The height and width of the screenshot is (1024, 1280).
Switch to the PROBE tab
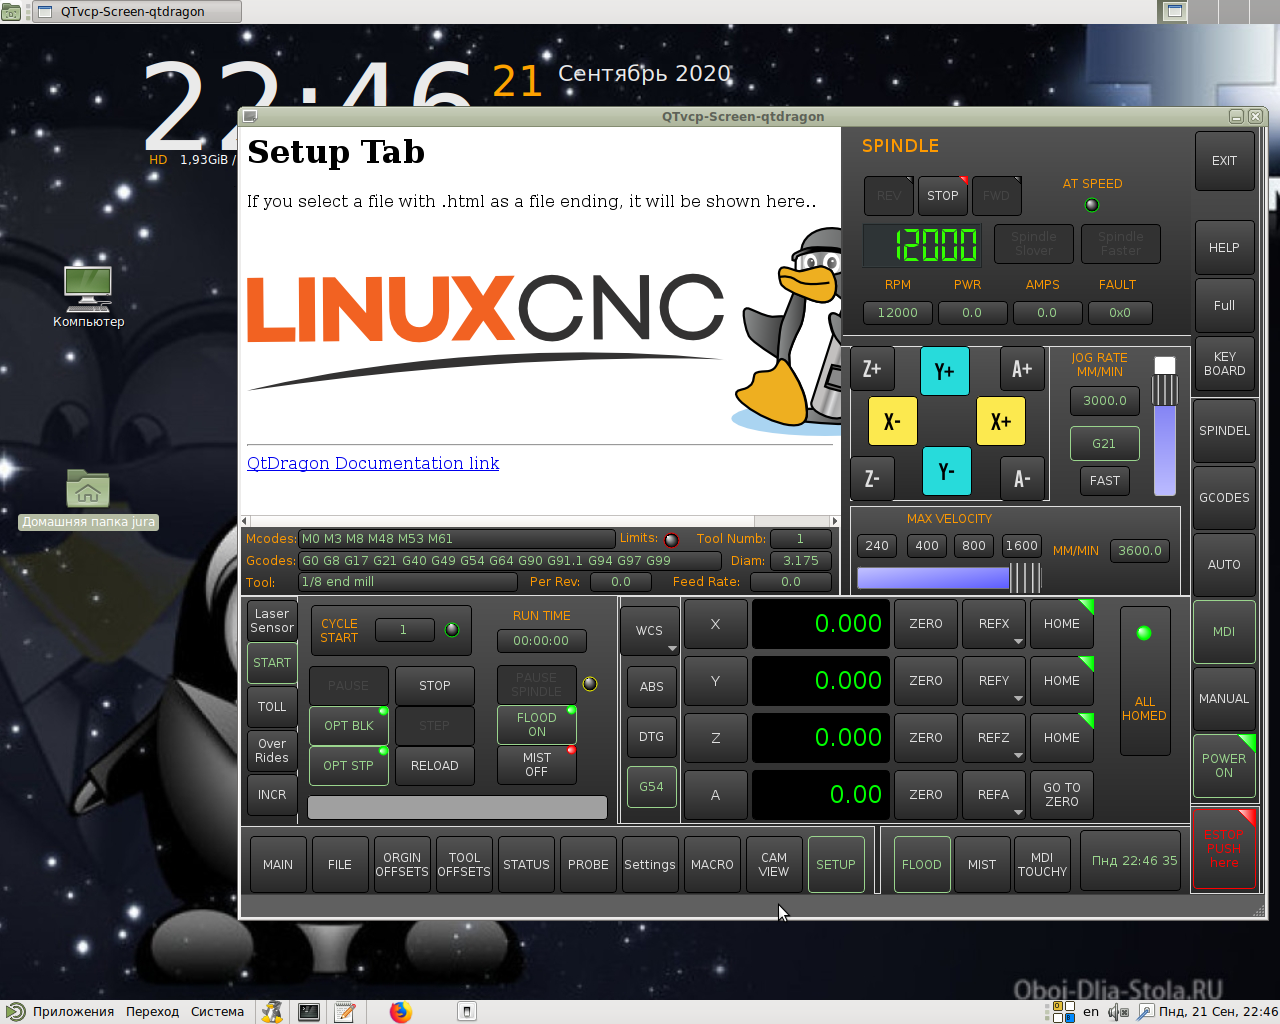point(588,865)
